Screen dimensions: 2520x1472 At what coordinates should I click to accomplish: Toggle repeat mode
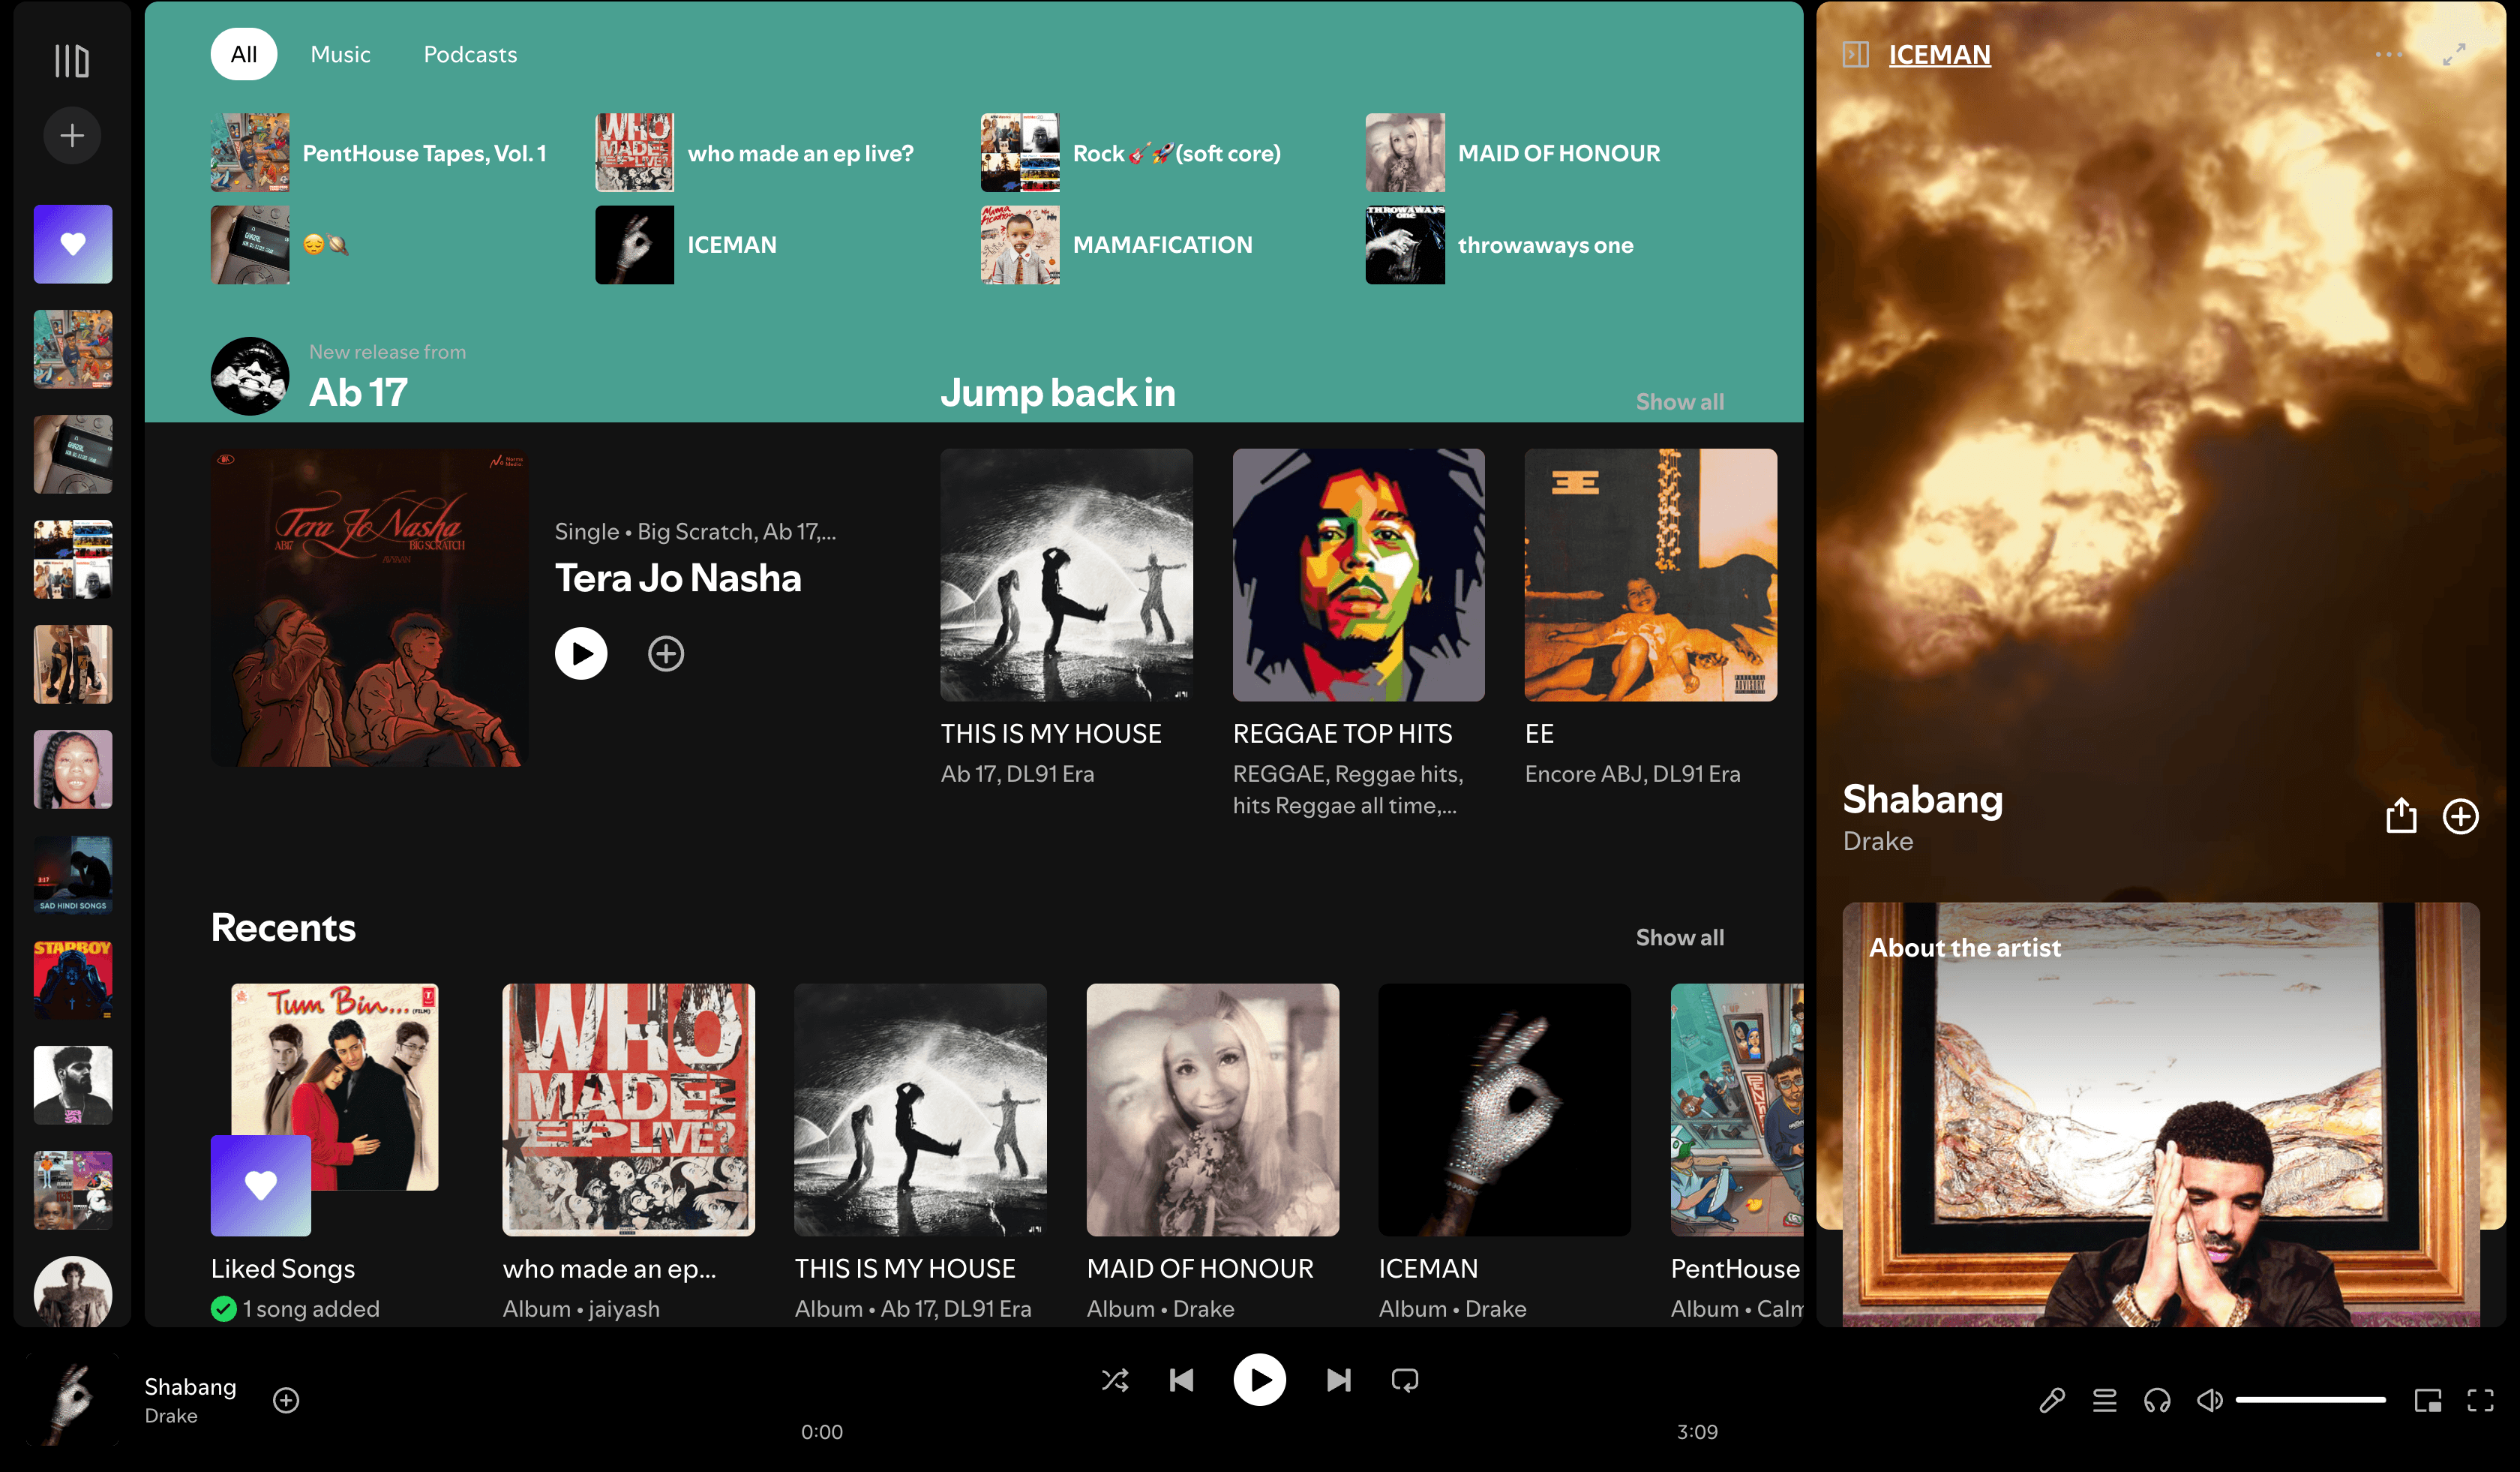1405,1380
